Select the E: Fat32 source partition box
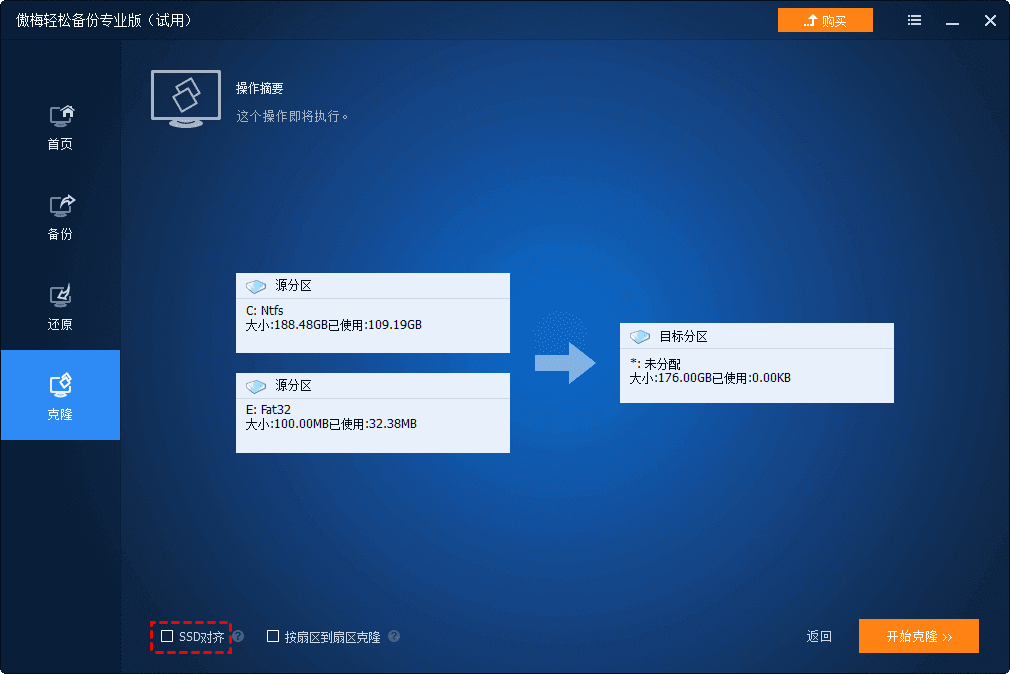 372,424
